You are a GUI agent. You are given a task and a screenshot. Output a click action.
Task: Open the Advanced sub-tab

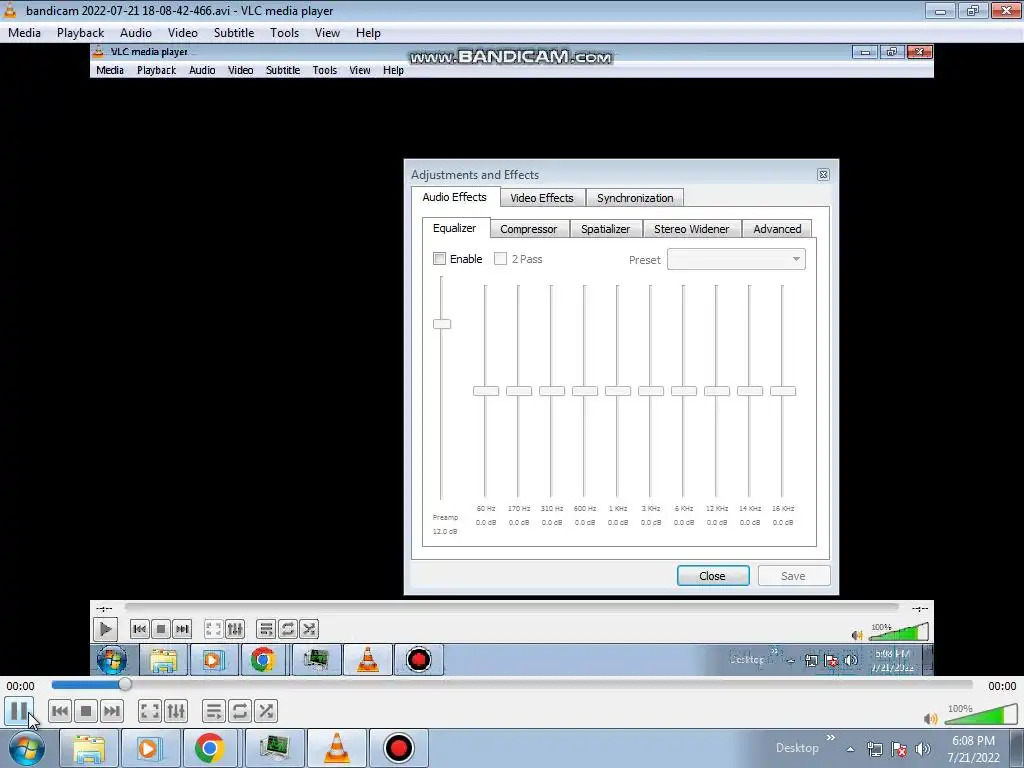point(777,229)
